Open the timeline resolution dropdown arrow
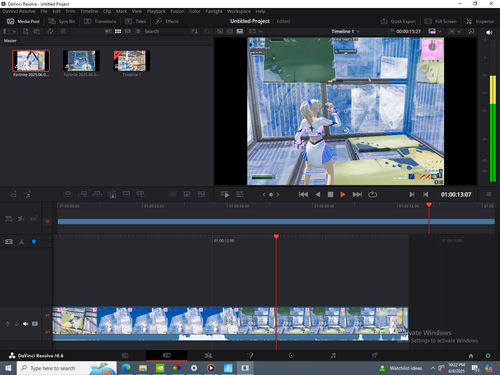Screen dimensions: 500x375 (x=440, y=31)
